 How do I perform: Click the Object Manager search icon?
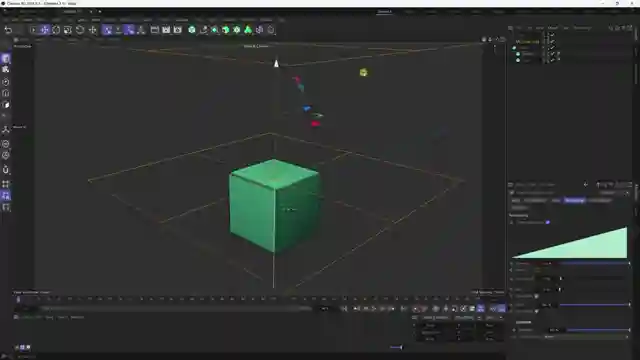[611, 28]
